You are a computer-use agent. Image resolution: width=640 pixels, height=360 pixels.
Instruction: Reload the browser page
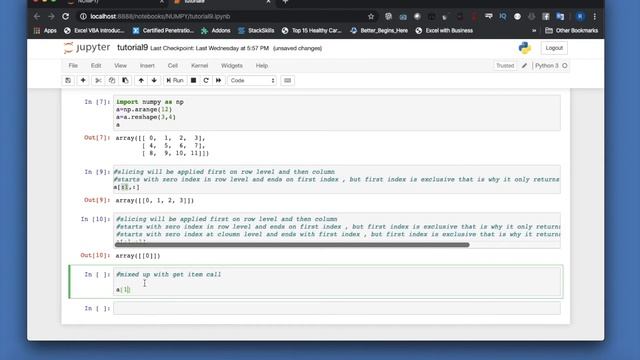pyautogui.click(x=65, y=16)
